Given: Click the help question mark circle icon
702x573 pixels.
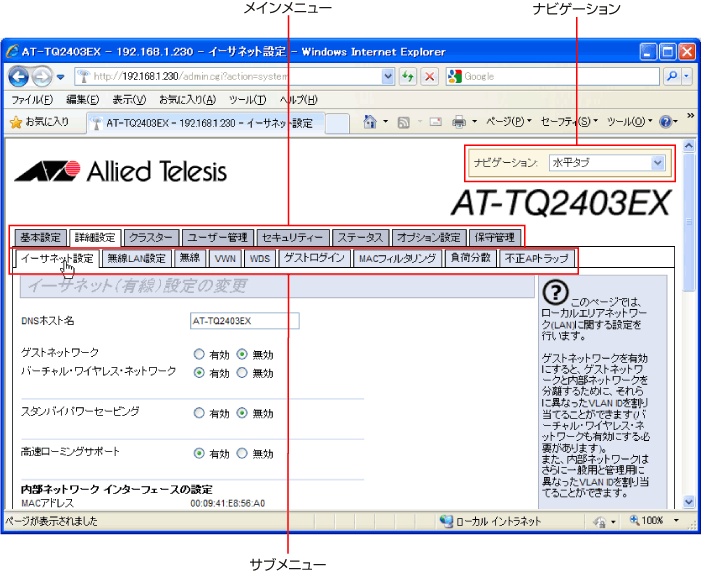Looking at the screenshot, I should point(555,293).
